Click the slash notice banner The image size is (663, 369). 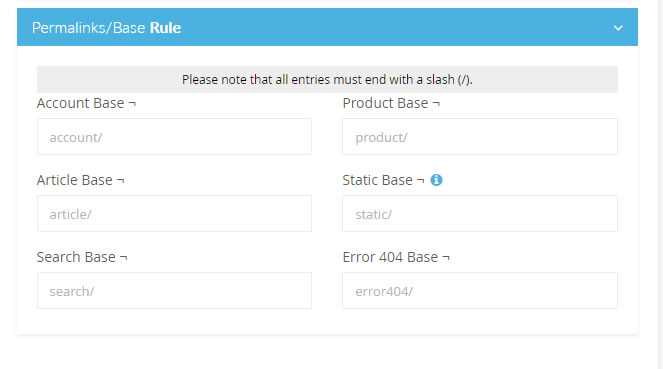(327, 79)
